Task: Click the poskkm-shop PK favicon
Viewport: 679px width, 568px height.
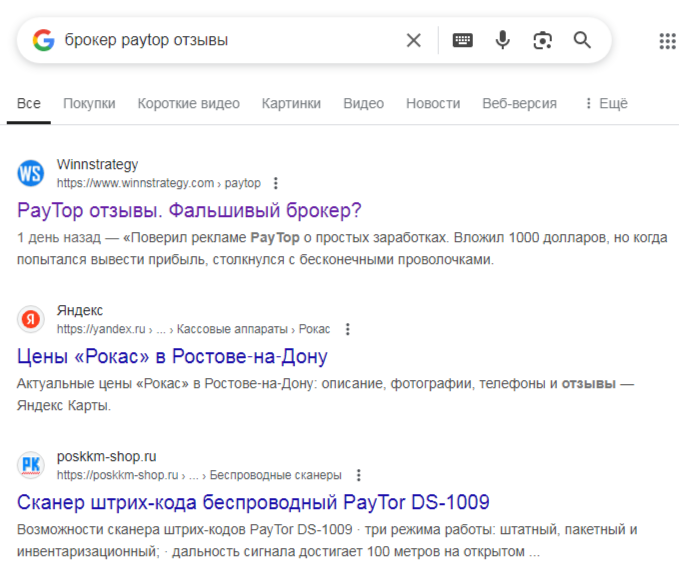Action: coord(31,465)
